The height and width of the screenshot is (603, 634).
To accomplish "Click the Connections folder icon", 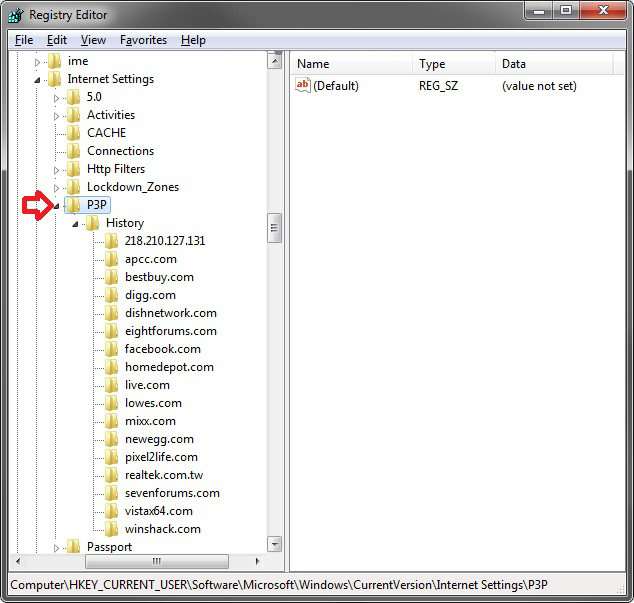I will [x=74, y=151].
